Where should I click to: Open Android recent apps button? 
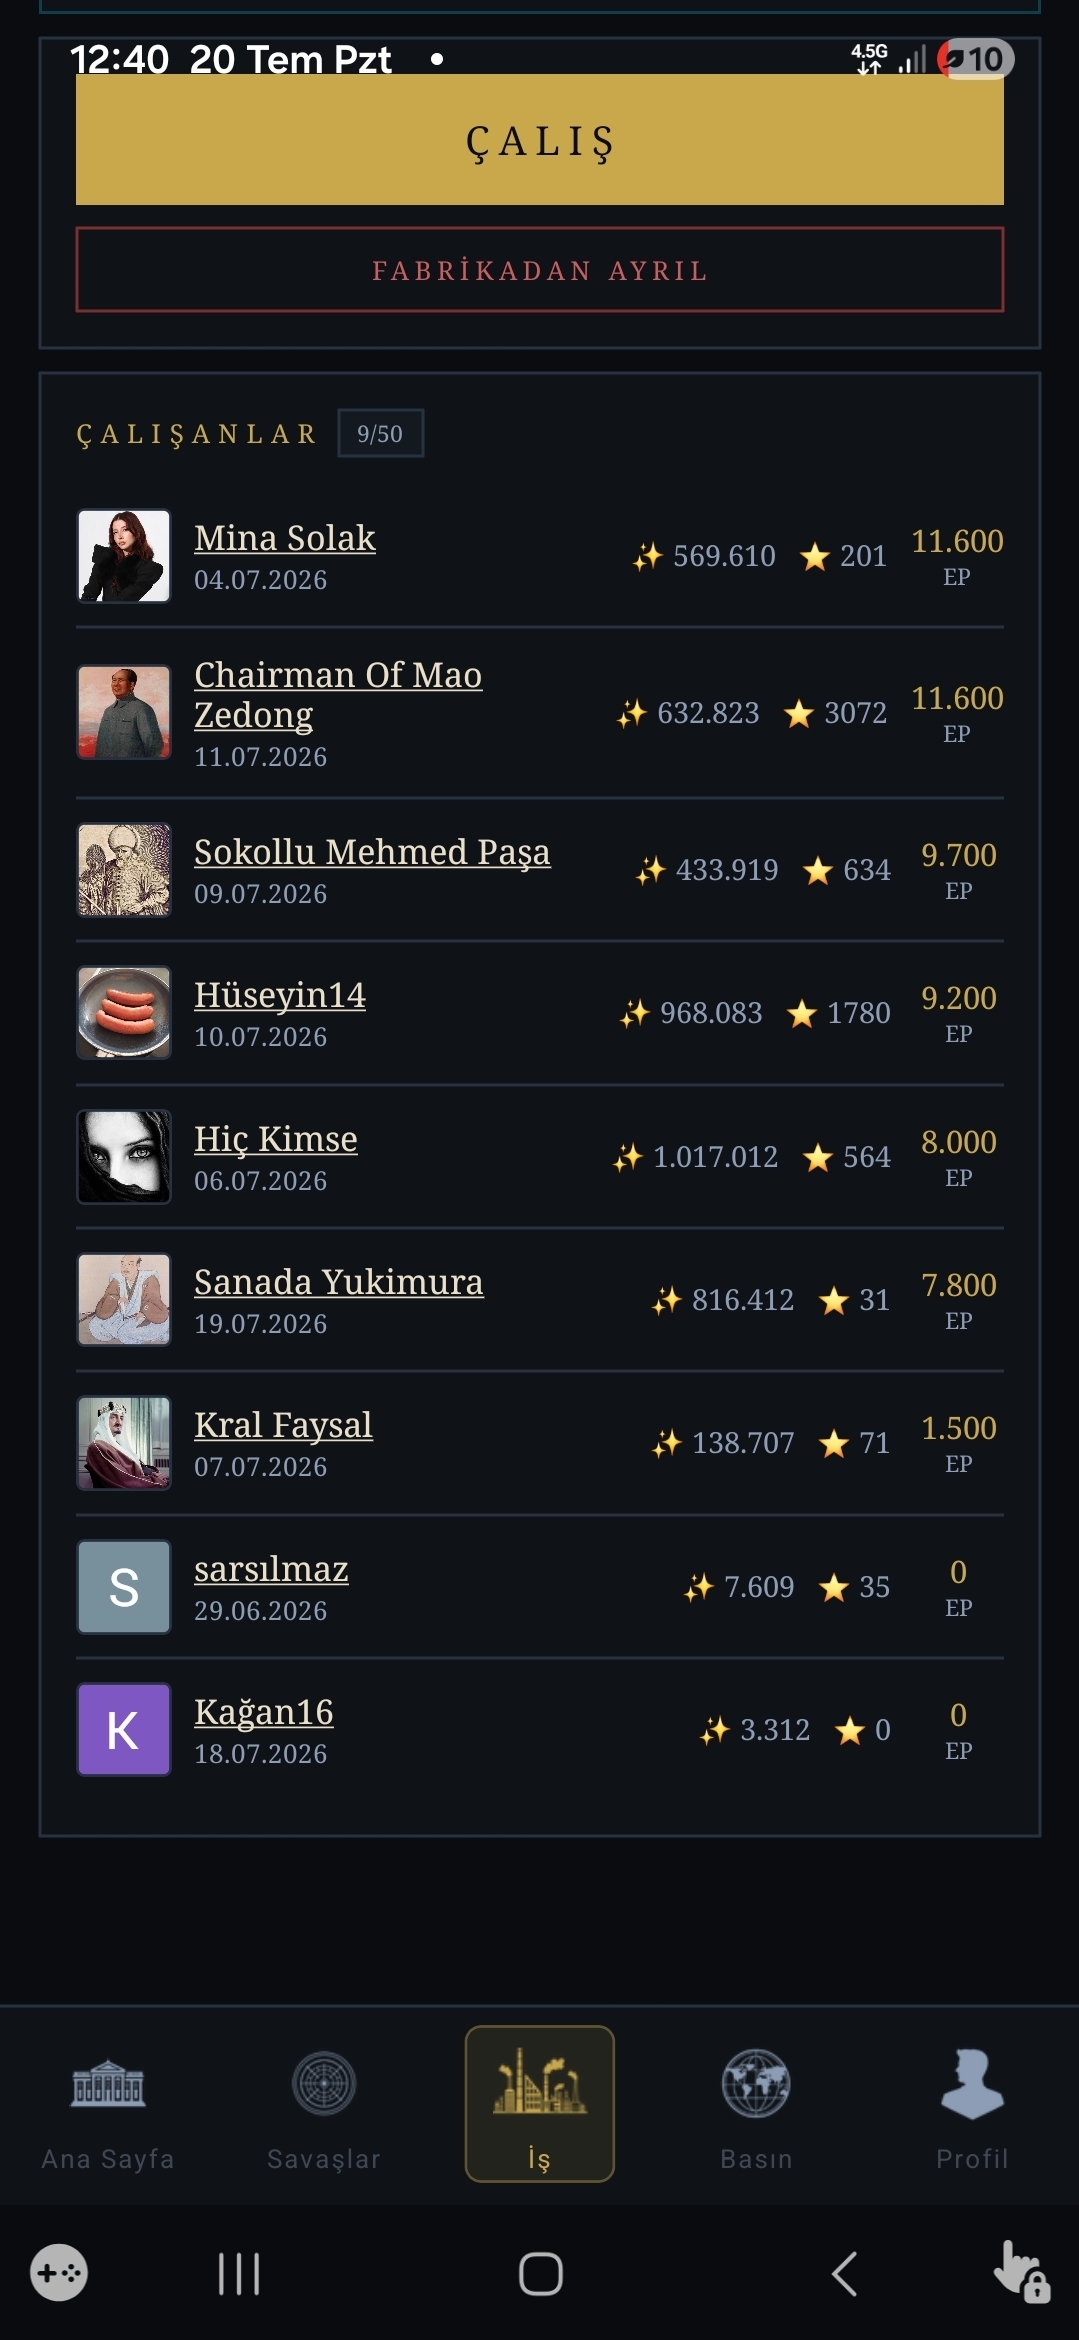pyautogui.click(x=239, y=2274)
